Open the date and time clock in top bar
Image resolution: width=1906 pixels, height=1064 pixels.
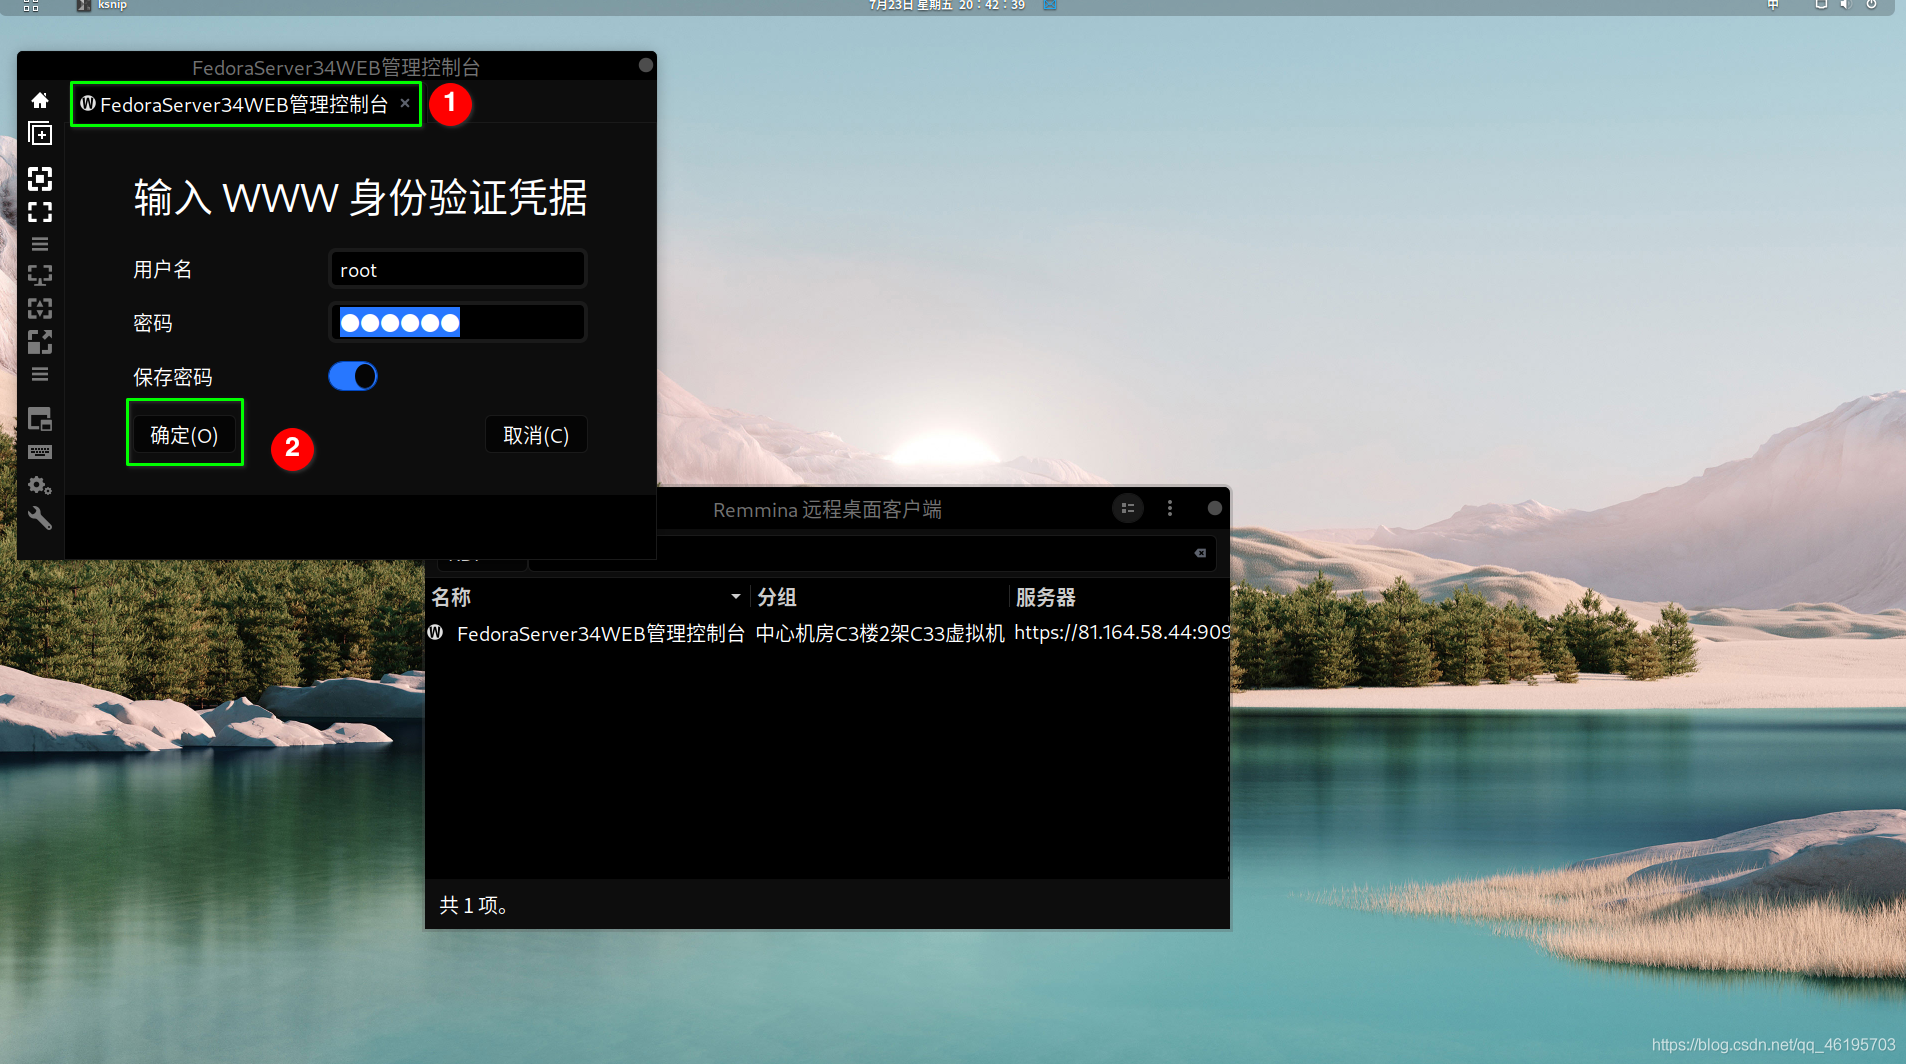click(947, 5)
